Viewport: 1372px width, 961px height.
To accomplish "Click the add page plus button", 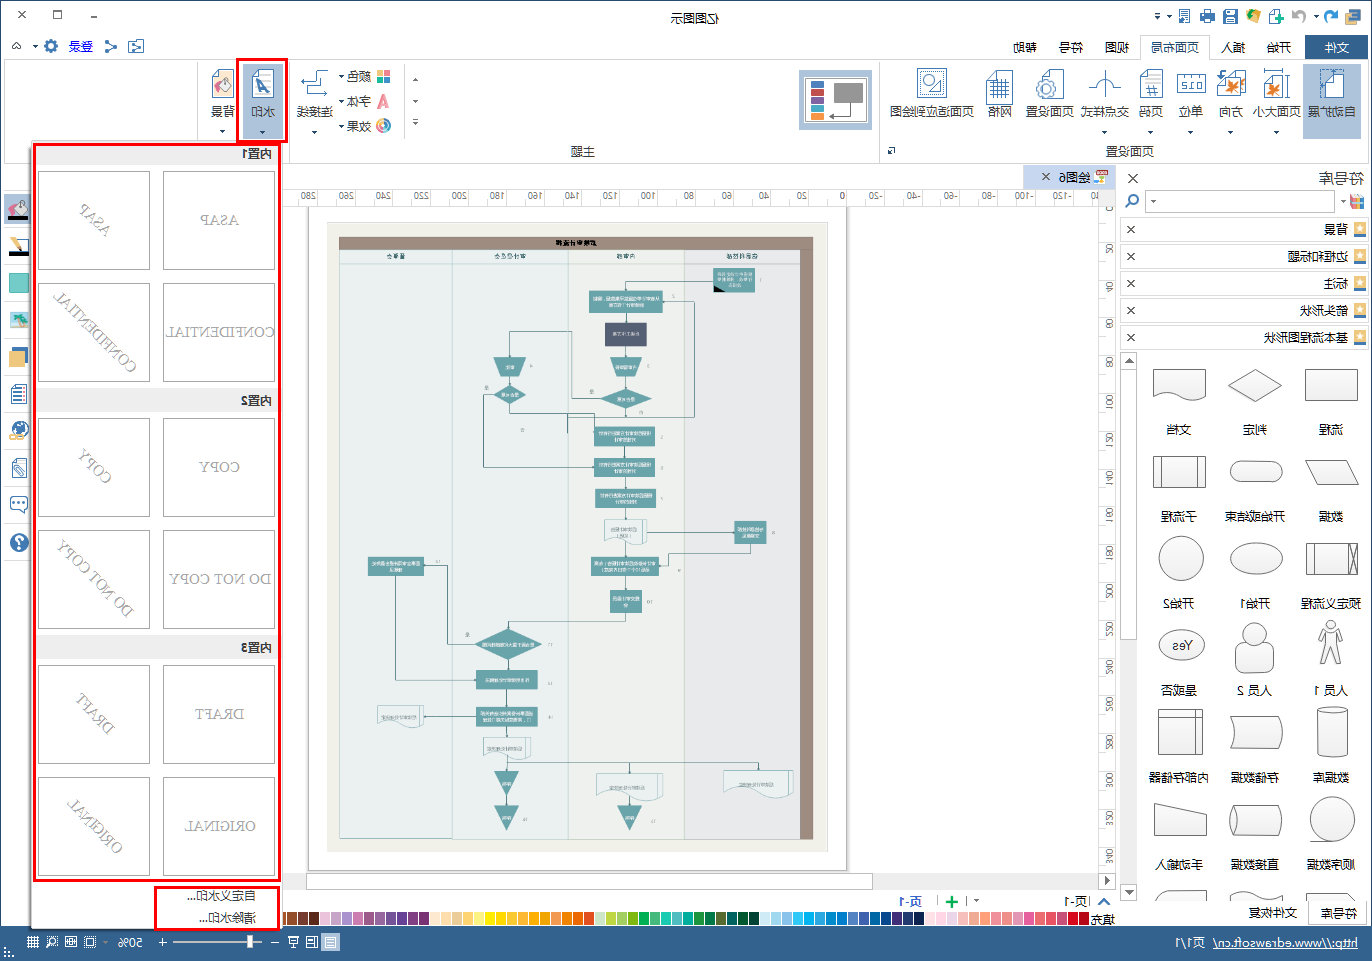I will click(x=951, y=901).
